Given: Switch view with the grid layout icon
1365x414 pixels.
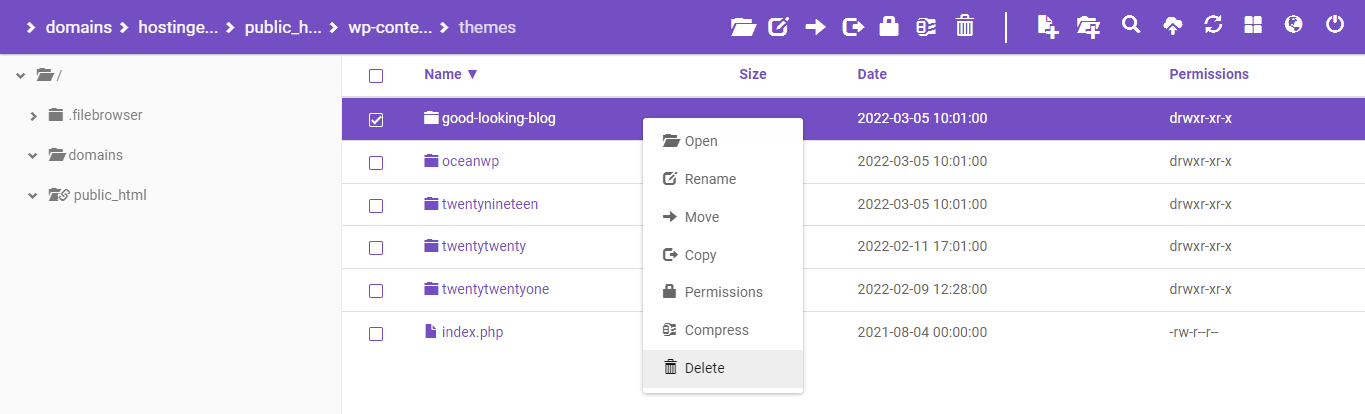Looking at the screenshot, I should [1253, 26].
